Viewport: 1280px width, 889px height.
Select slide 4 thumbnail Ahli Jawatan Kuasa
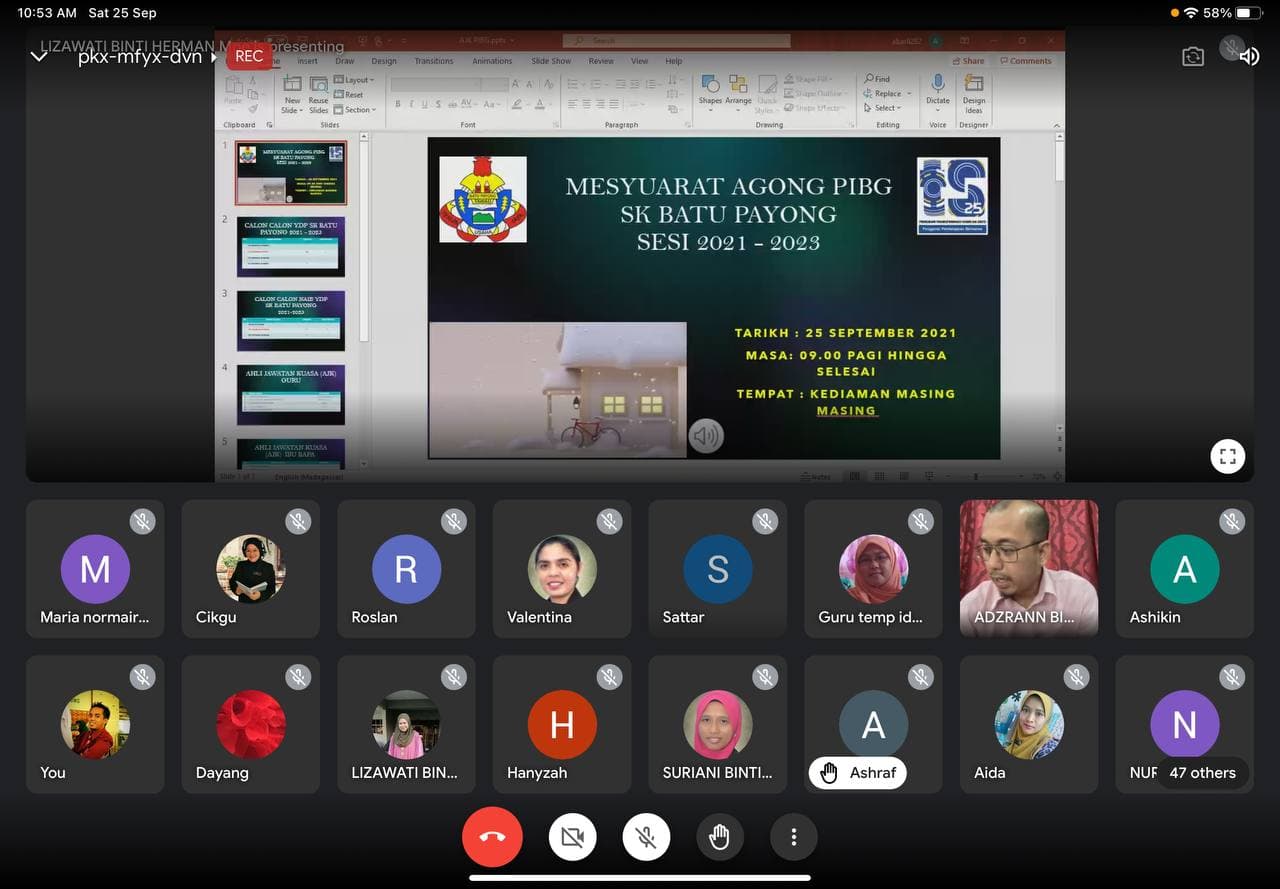(291, 396)
